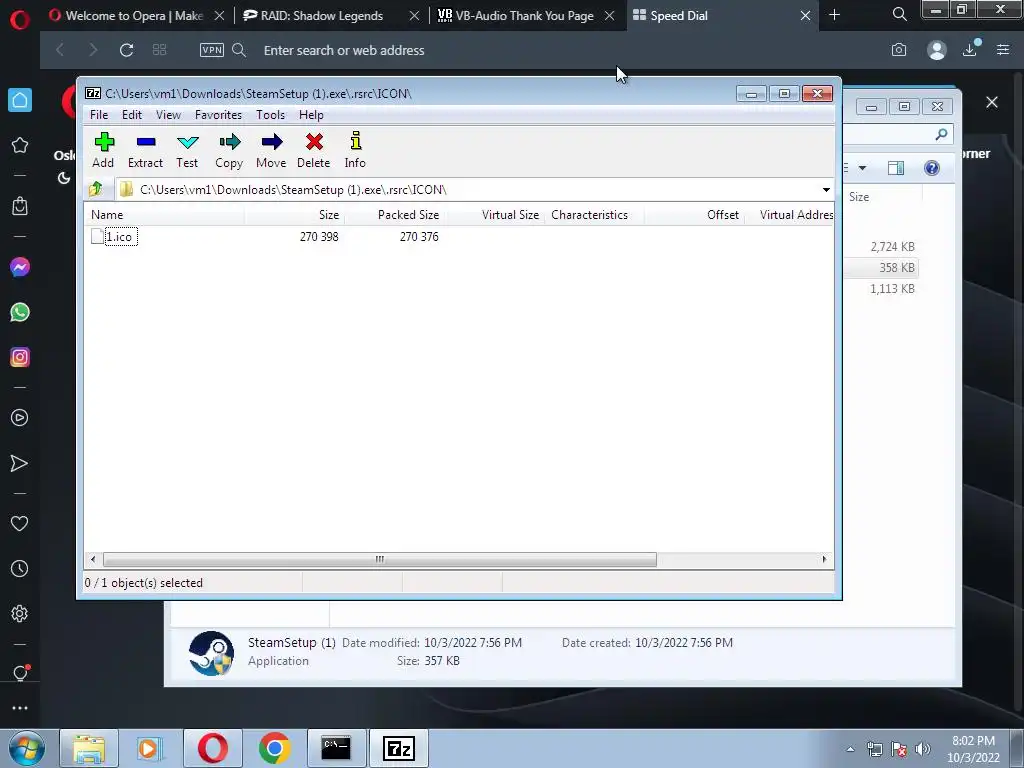Open the View menu
The width and height of the screenshot is (1024, 768).
coord(168,115)
